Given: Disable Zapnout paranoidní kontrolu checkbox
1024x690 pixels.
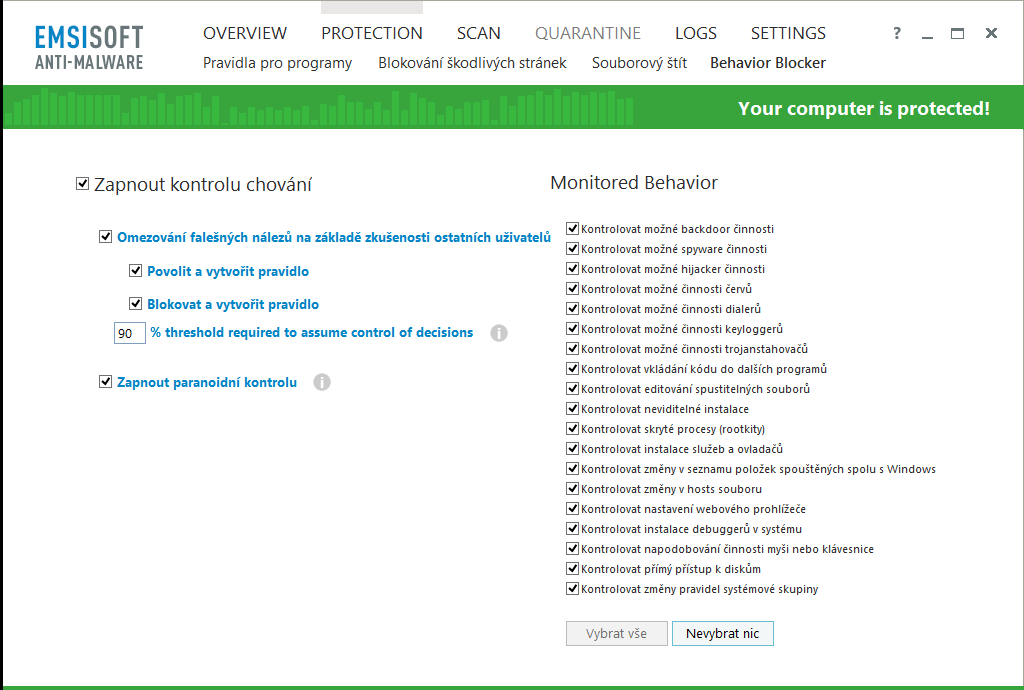Looking at the screenshot, I should coord(105,382).
